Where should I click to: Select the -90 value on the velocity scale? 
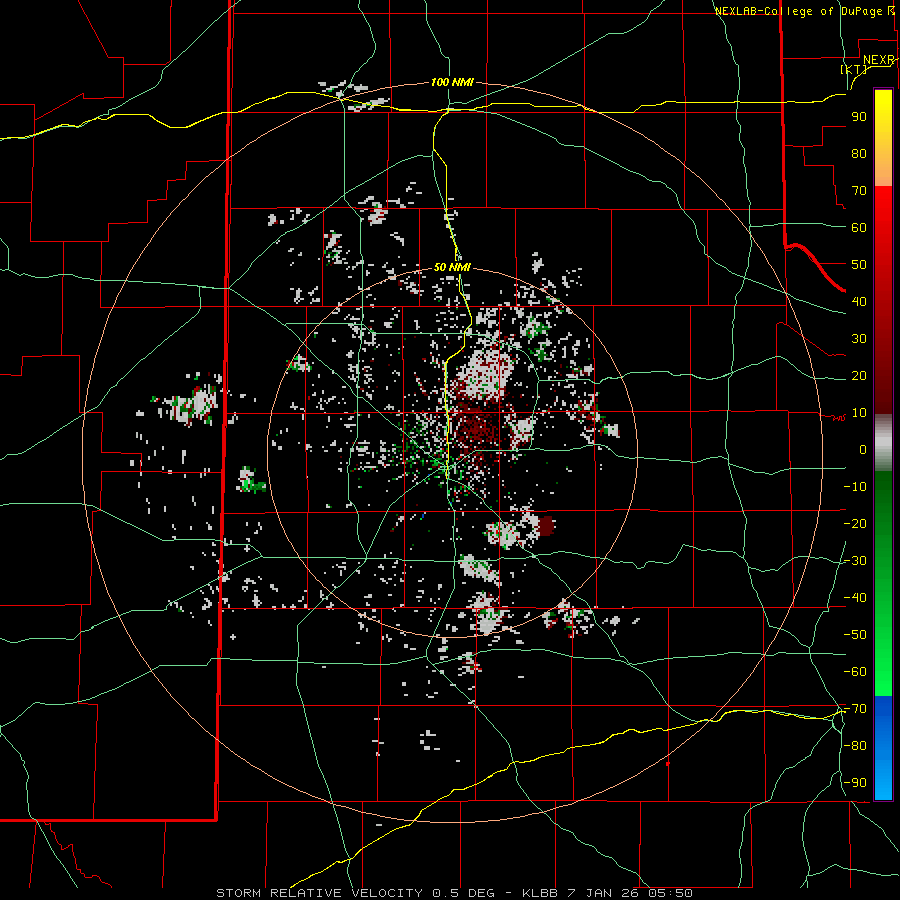(x=855, y=782)
